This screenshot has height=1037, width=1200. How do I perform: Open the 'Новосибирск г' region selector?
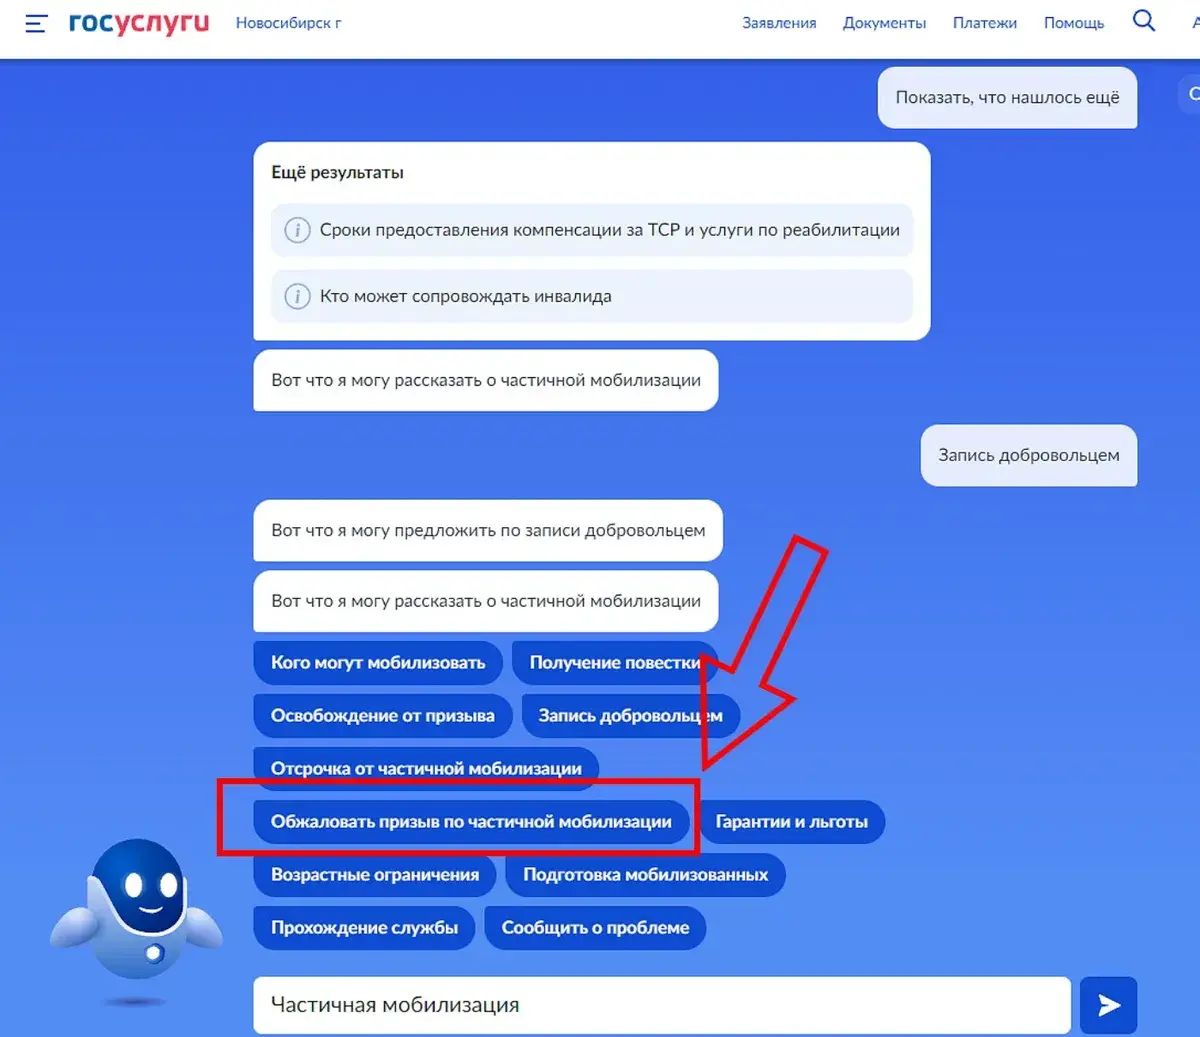(x=288, y=22)
